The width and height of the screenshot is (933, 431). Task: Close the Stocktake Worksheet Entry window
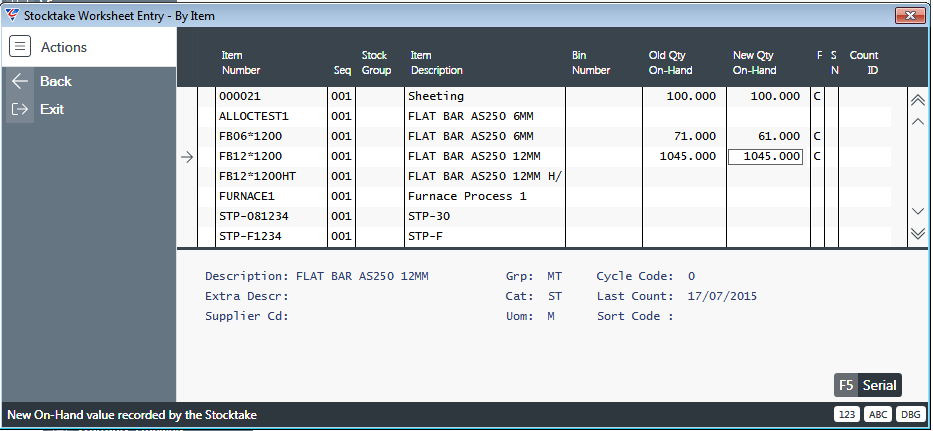[910, 16]
